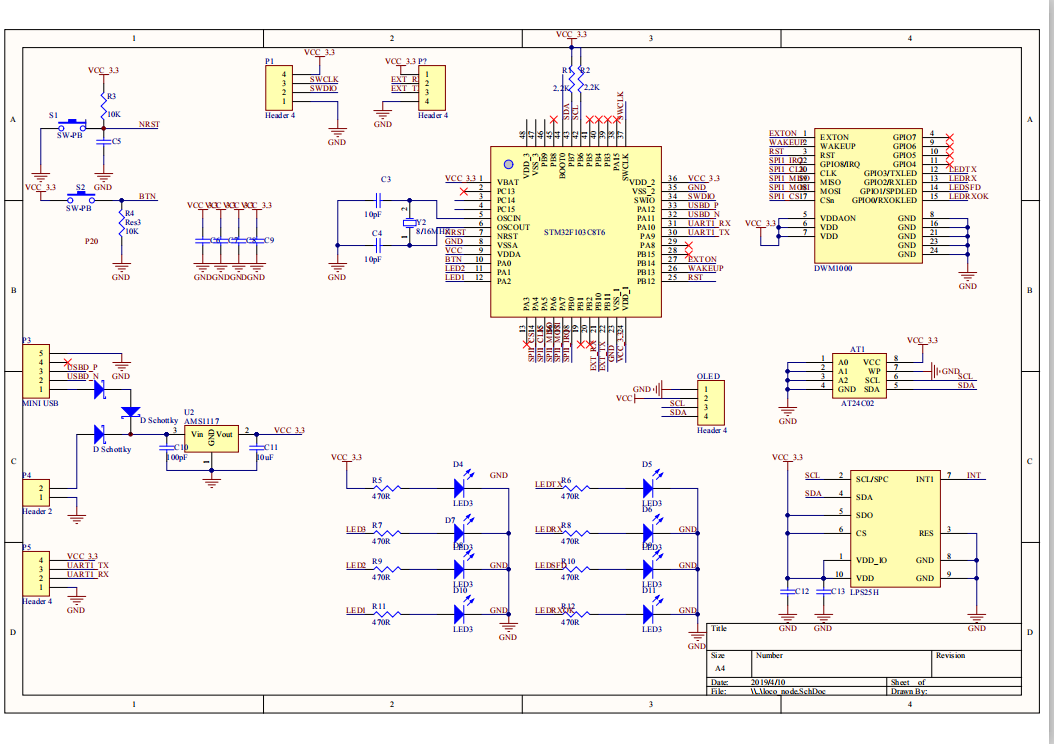The width and height of the screenshot is (1054, 744).
Task: Select the OLED Header 4 connector
Action: click(x=709, y=403)
